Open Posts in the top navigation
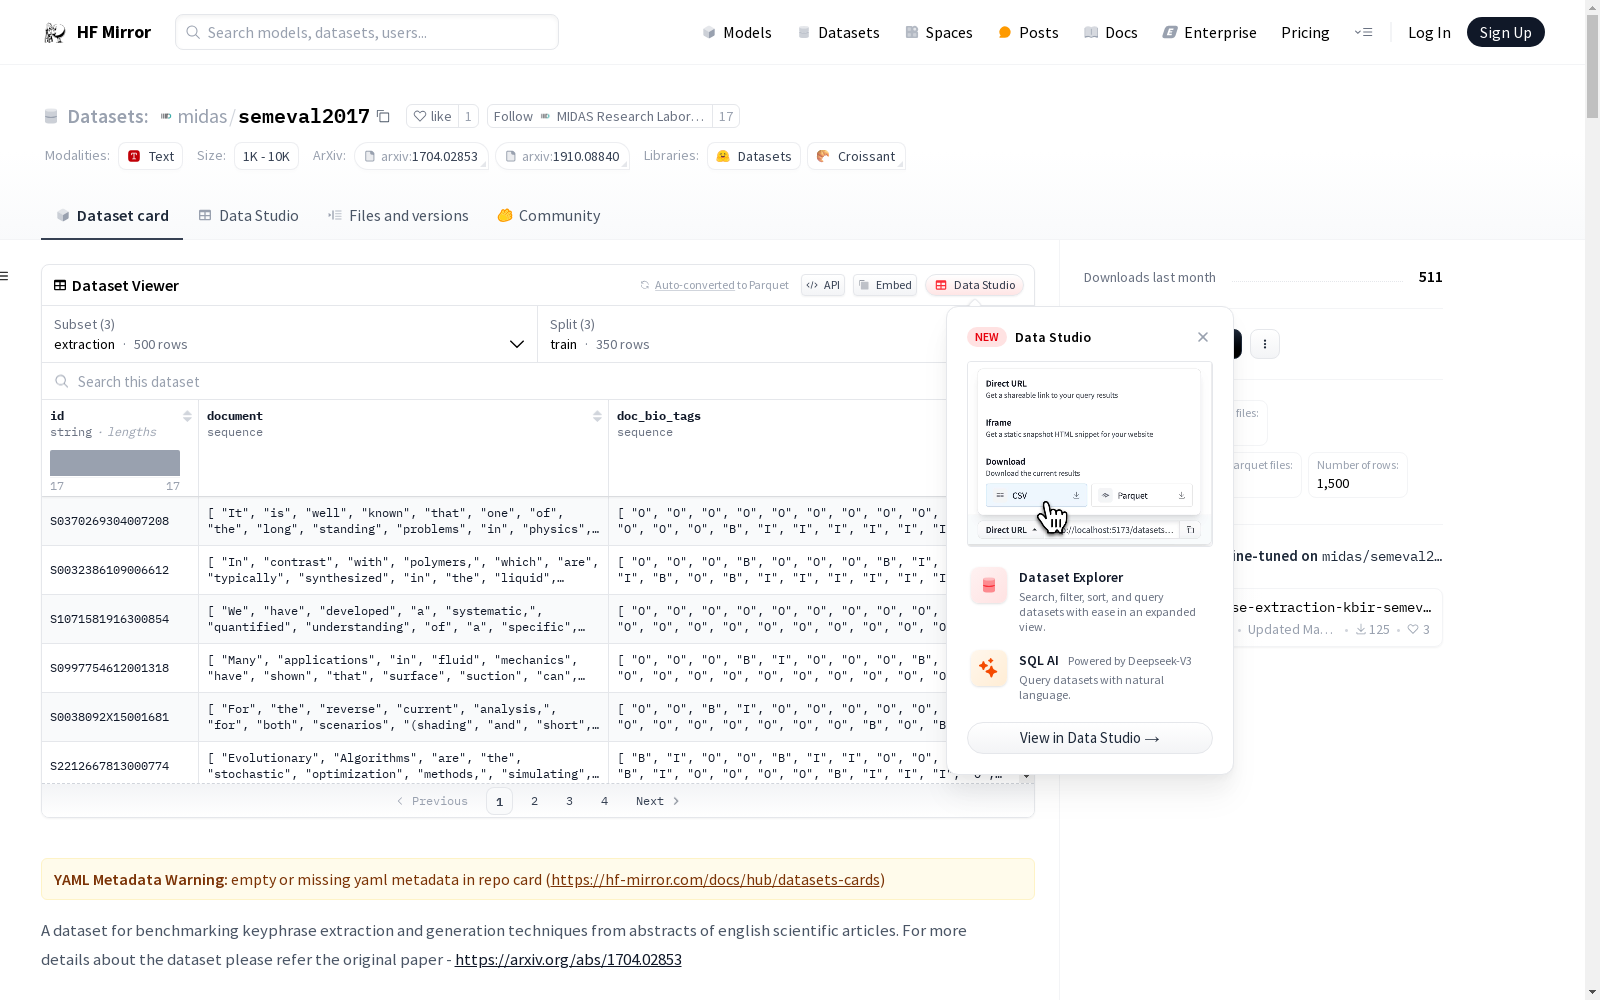 tap(1028, 32)
